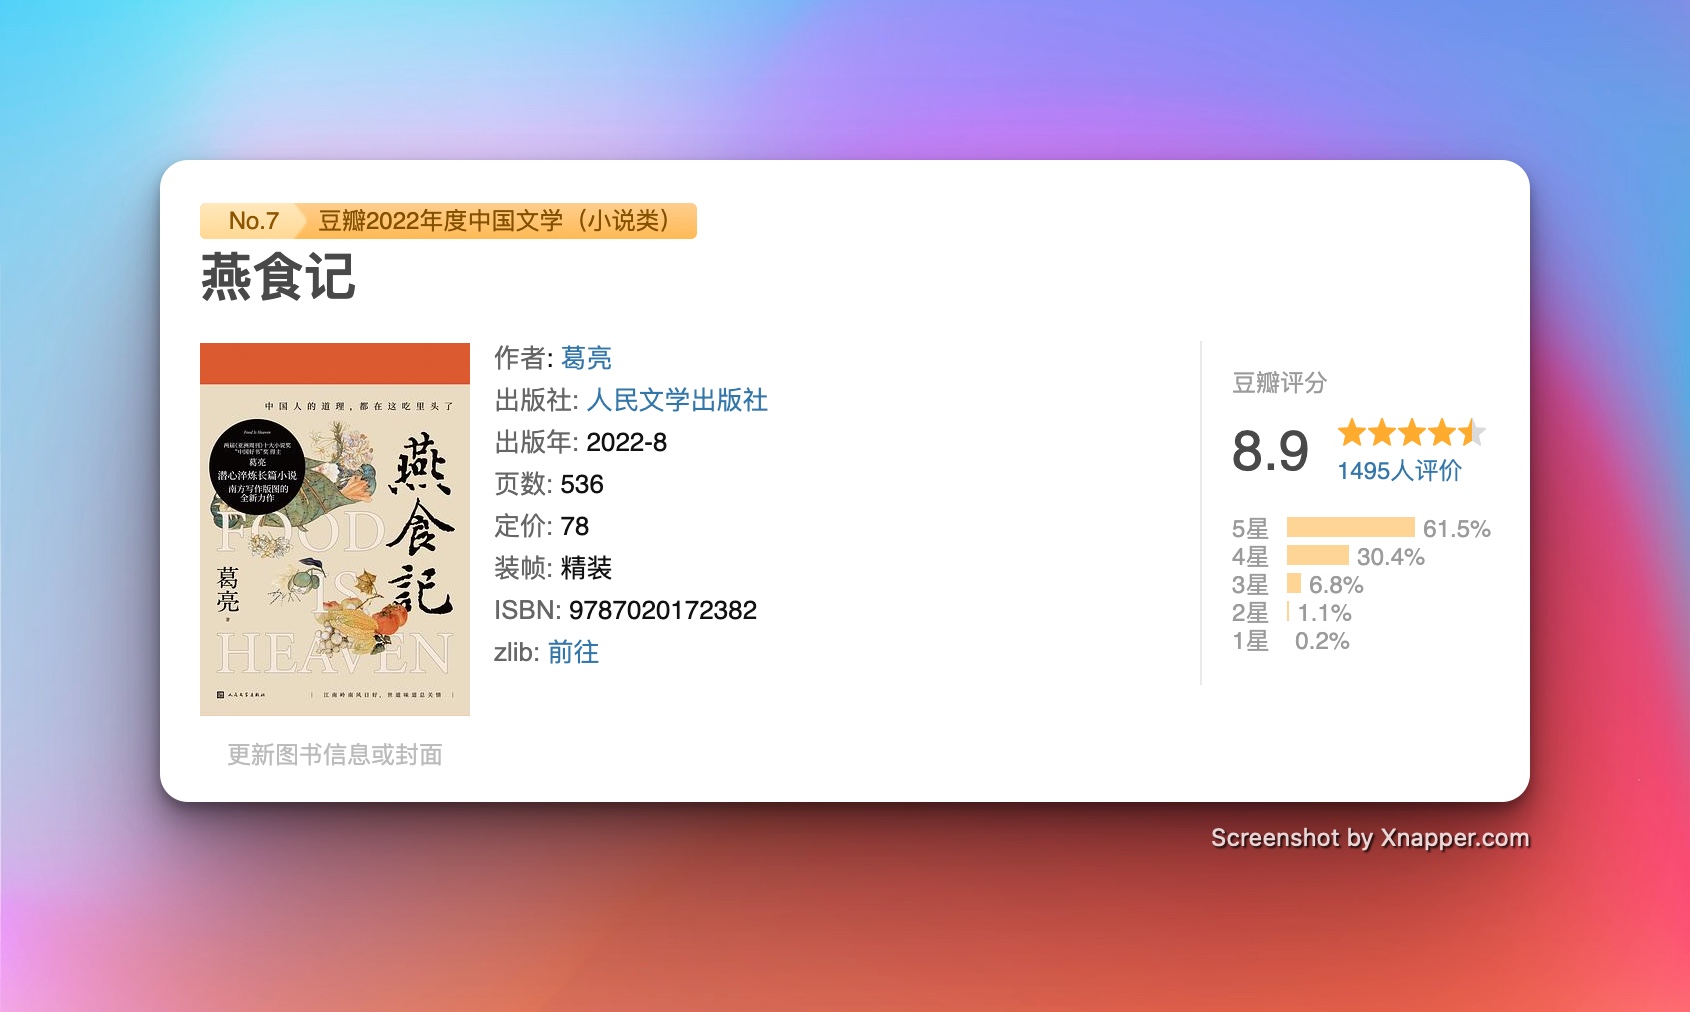The image size is (1690, 1012).
Task: Click the 0.2% percentage
Action: pos(1322,641)
